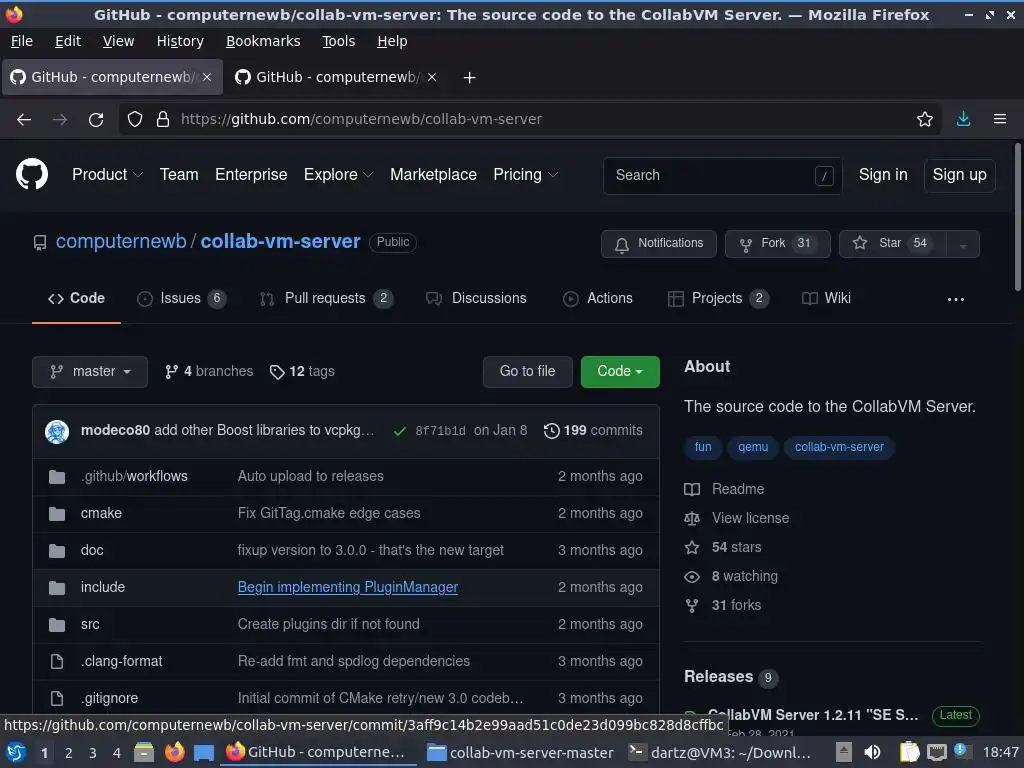Open Firefox downloads arrow icon
This screenshot has width=1024, height=768.
click(x=963, y=119)
